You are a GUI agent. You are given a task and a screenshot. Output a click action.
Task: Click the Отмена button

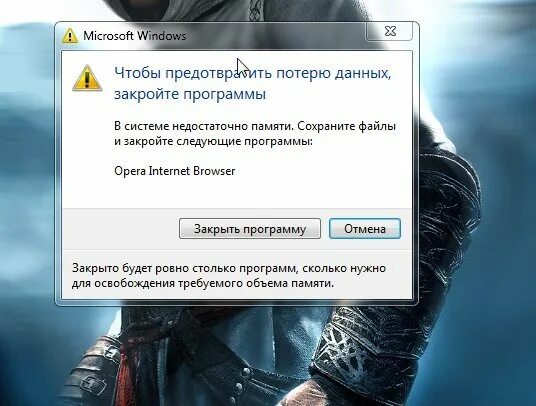tap(365, 229)
